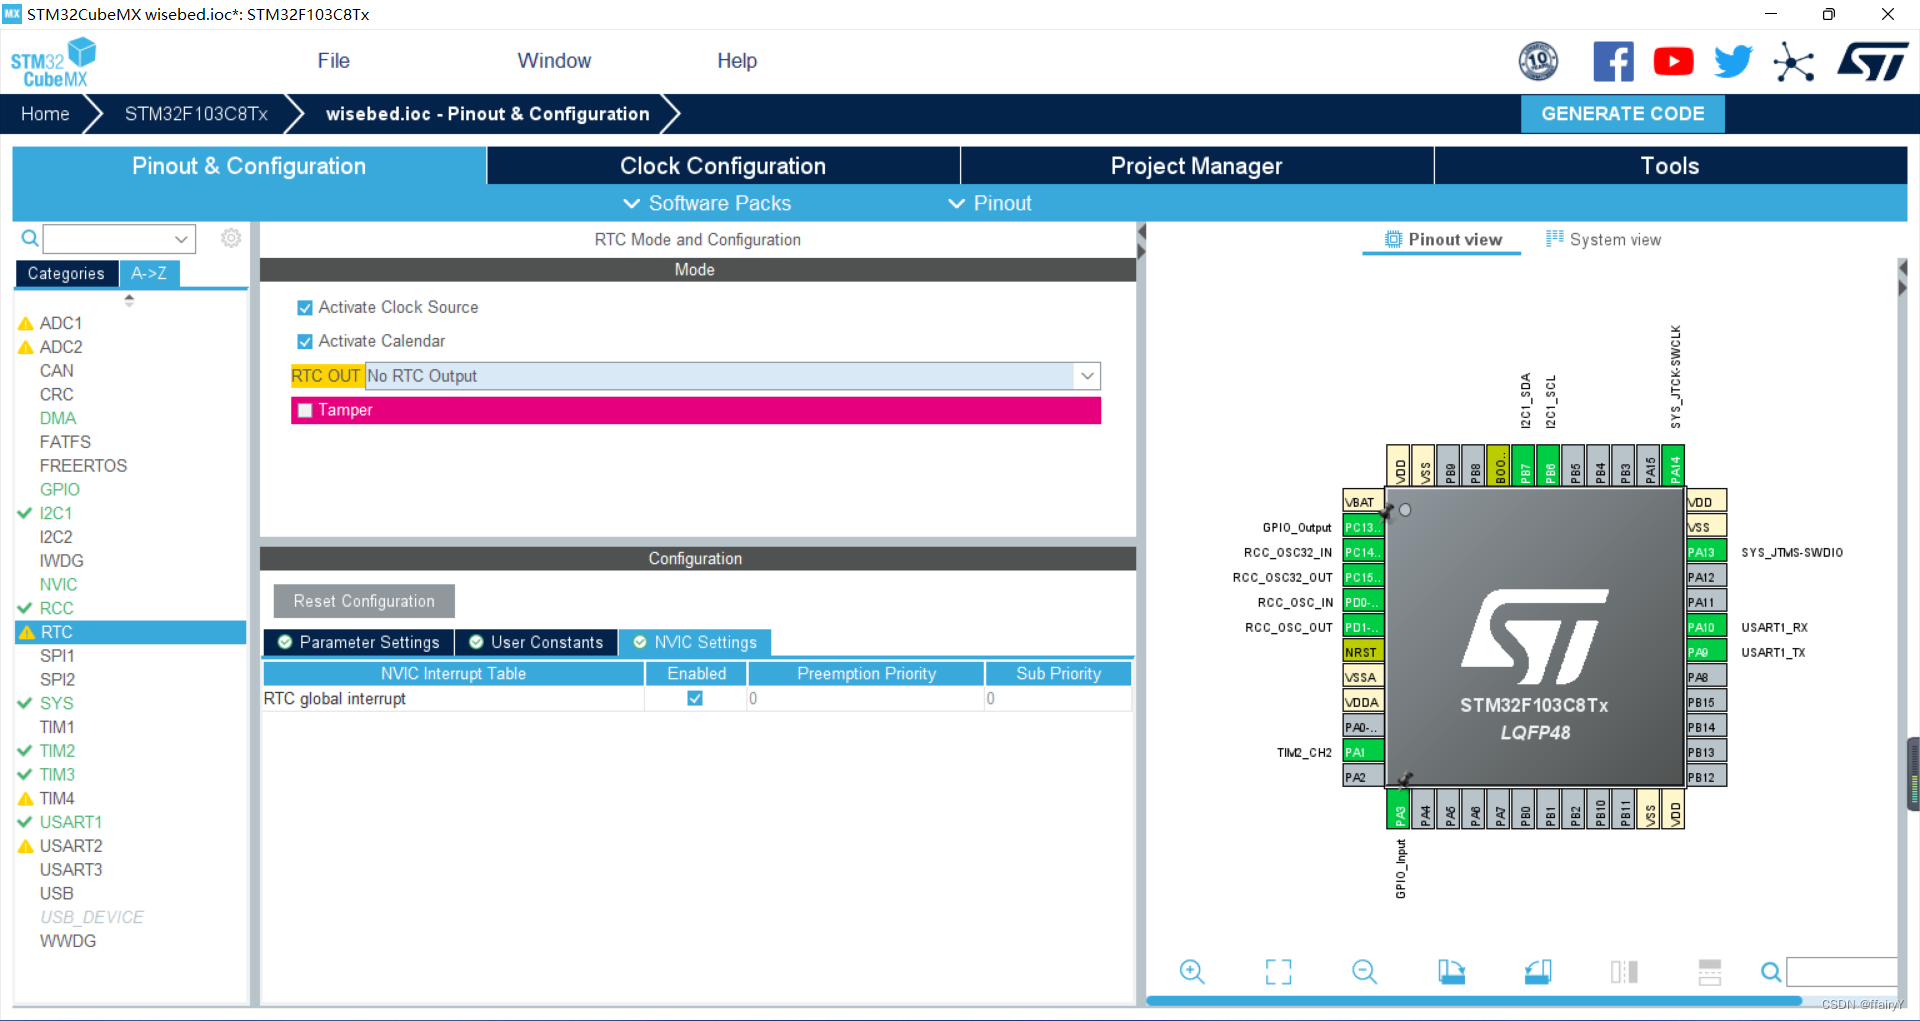Click the green PA3 pin on chip
Screen dimensions: 1920x1021
(x=1398, y=809)
